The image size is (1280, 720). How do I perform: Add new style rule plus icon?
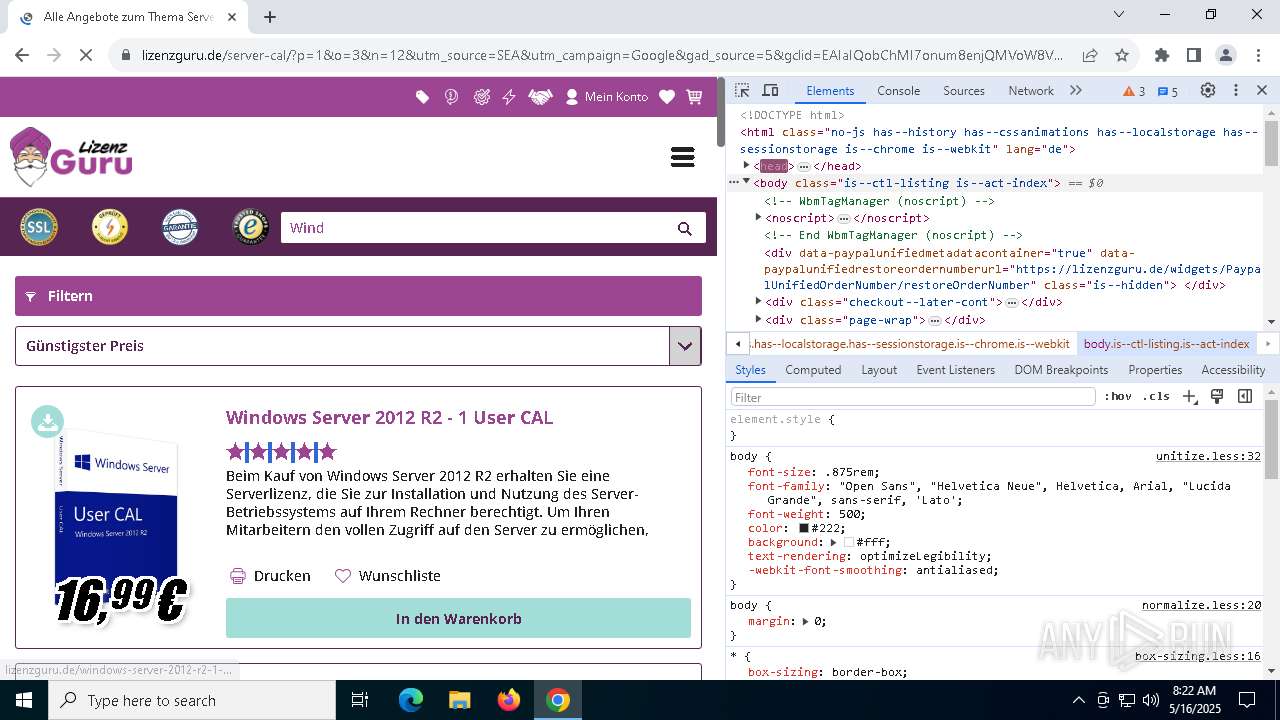point(1190,397)
